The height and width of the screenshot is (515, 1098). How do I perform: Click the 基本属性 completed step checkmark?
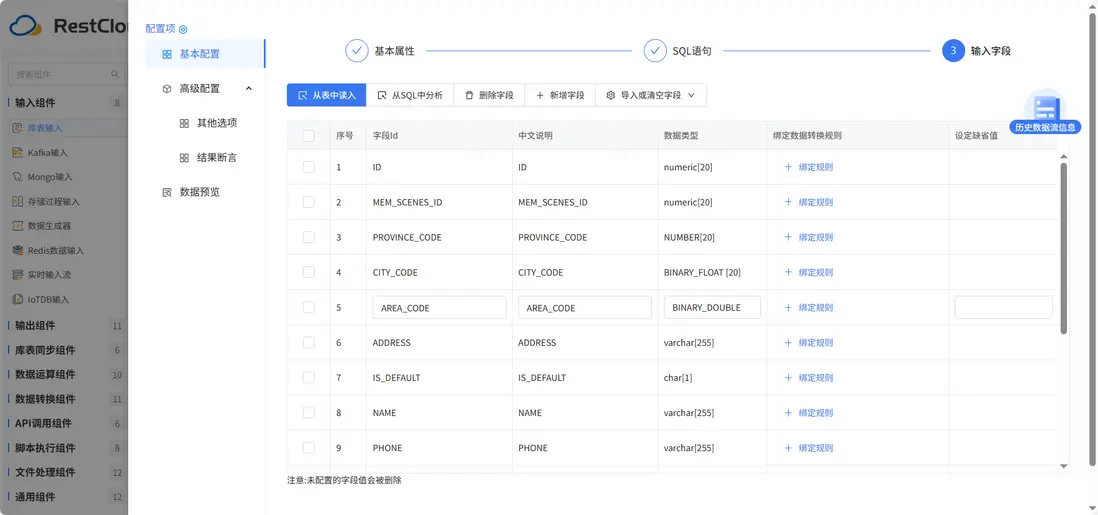pyautogui.click(x=356, y=50)
